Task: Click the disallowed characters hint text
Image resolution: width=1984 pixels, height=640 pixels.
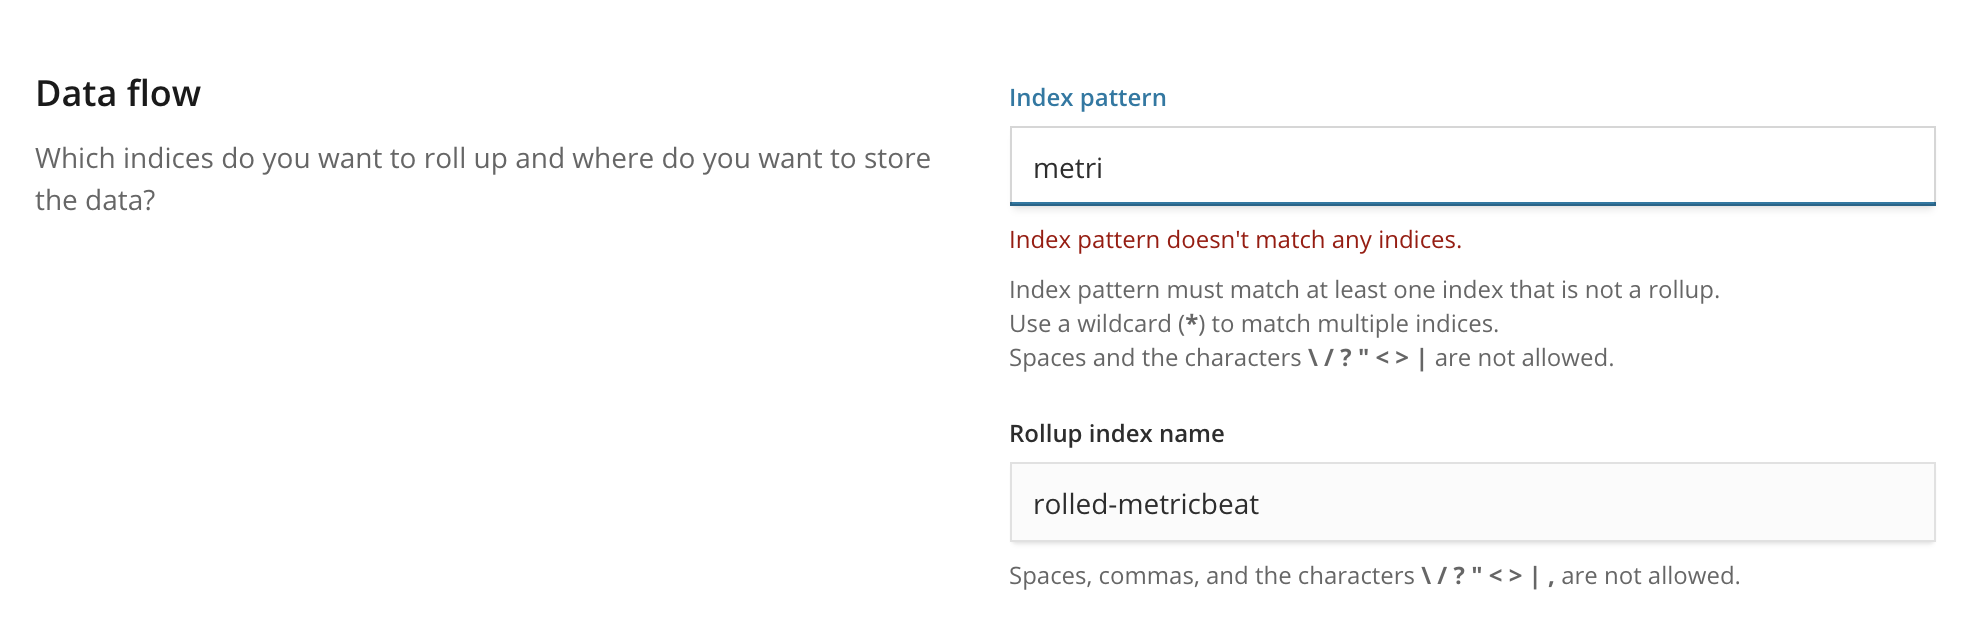Action: point(1312,357)
